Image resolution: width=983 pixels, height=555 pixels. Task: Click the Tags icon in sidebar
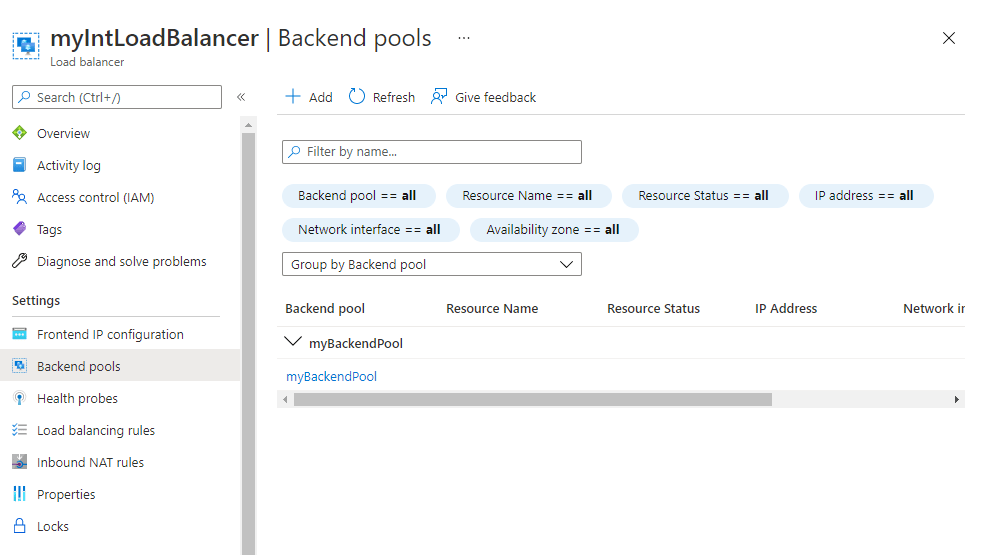(19, 229)
